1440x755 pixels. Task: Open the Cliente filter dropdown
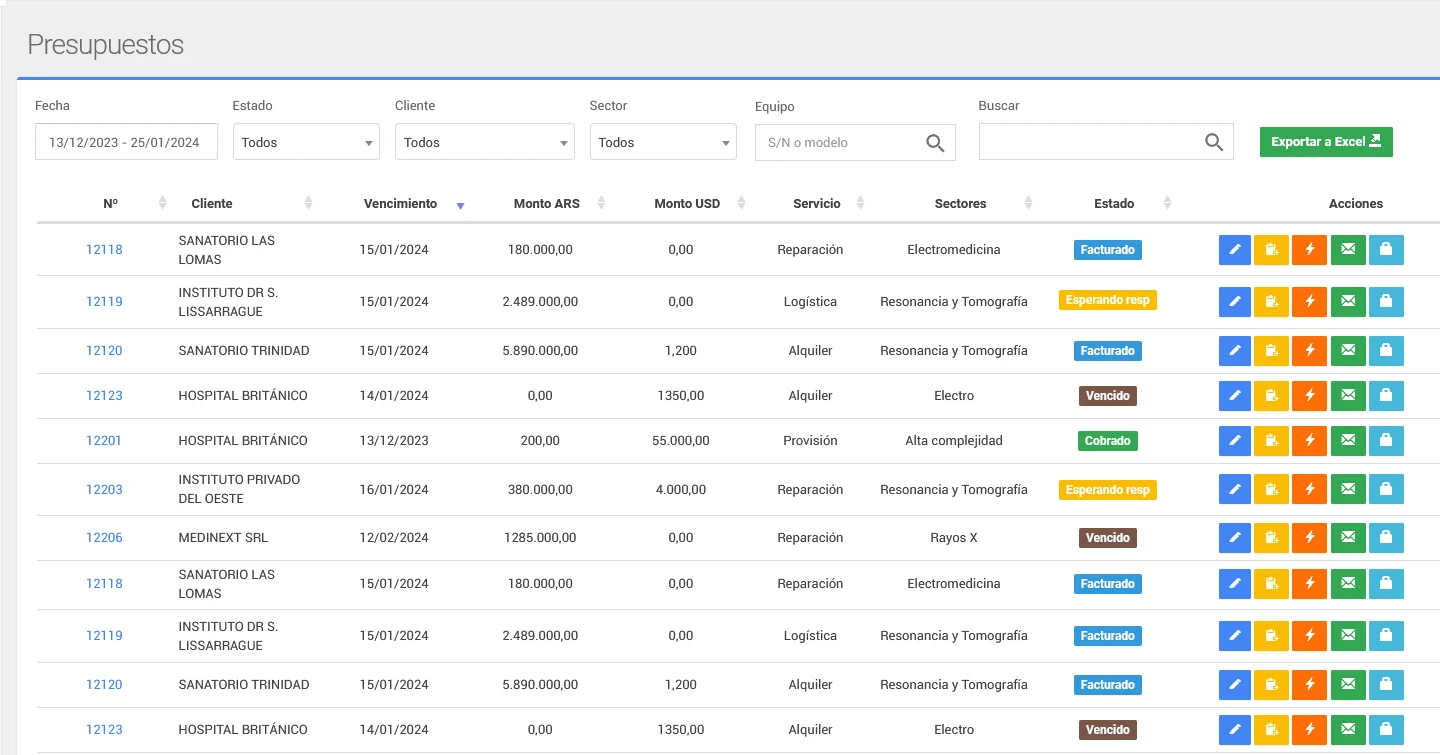(x=485, y=142)
